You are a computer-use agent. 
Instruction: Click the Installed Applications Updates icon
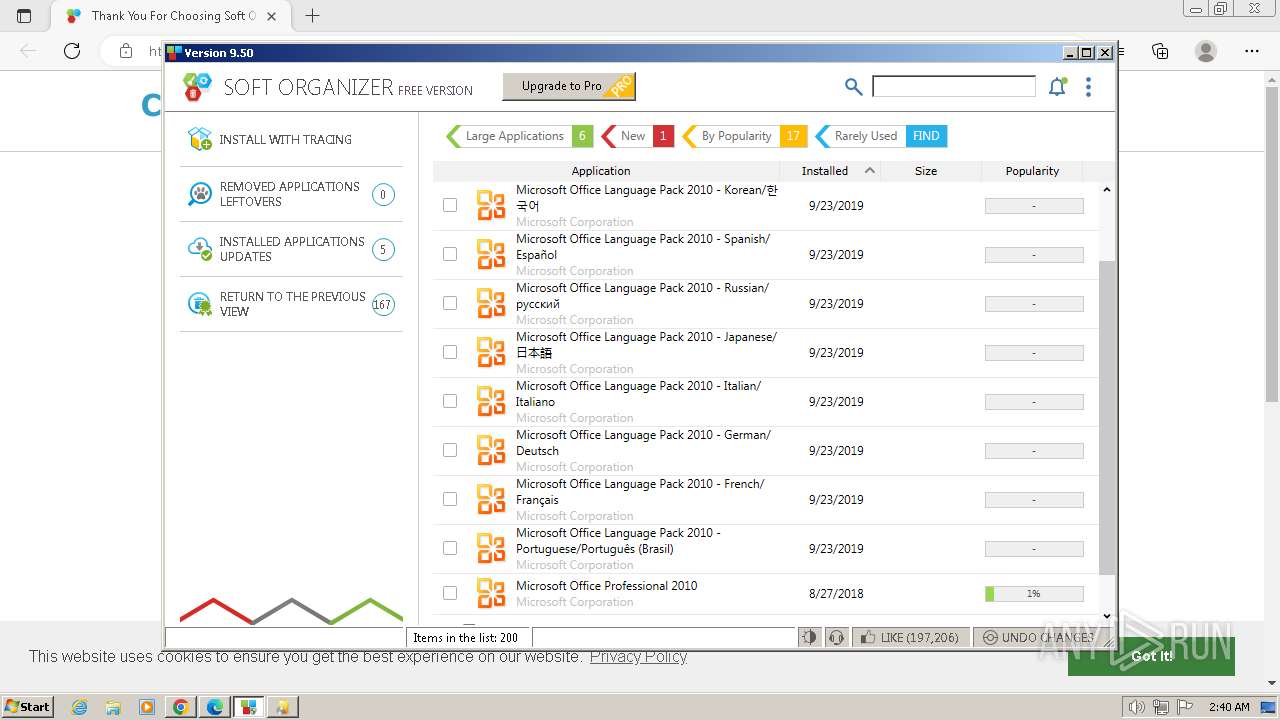pos(200,249)
